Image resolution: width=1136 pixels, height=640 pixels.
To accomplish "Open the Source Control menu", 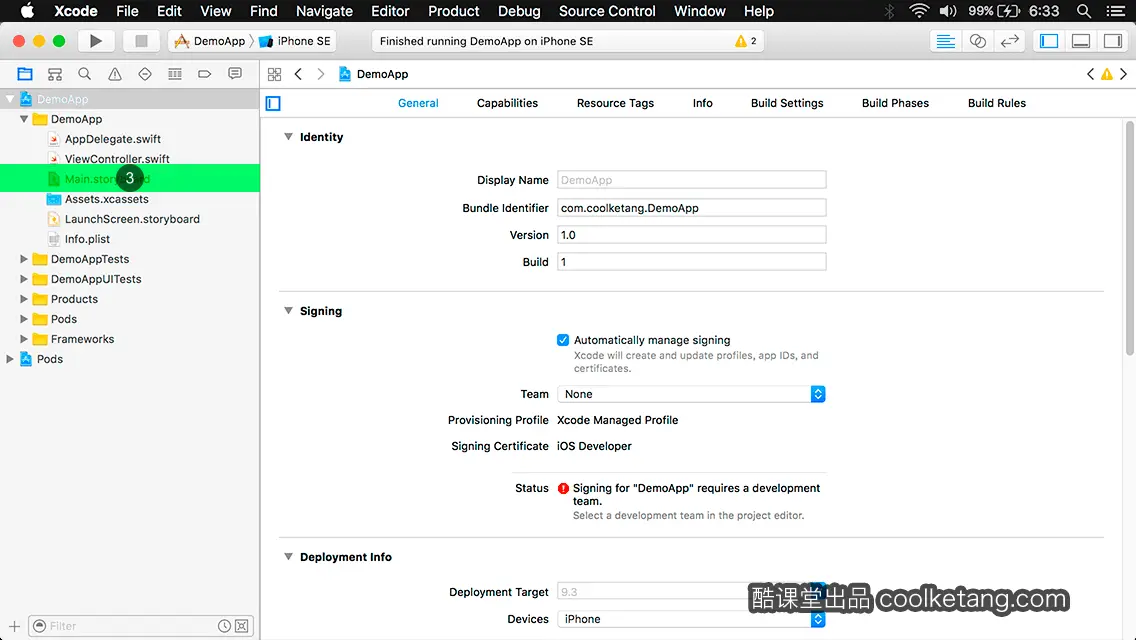I will tap(606, 11).
